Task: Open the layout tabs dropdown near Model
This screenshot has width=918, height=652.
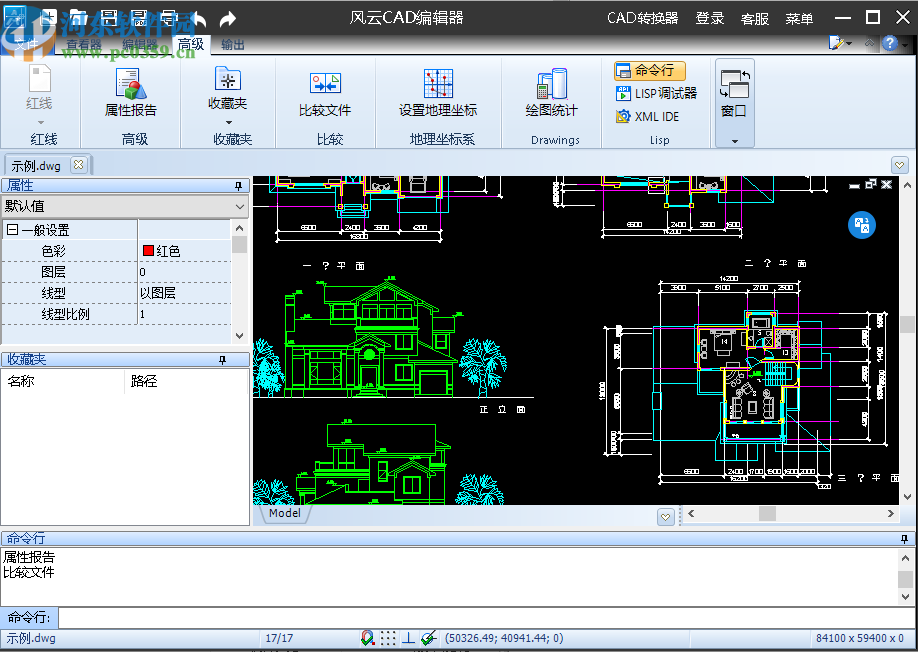Action: 666,517
